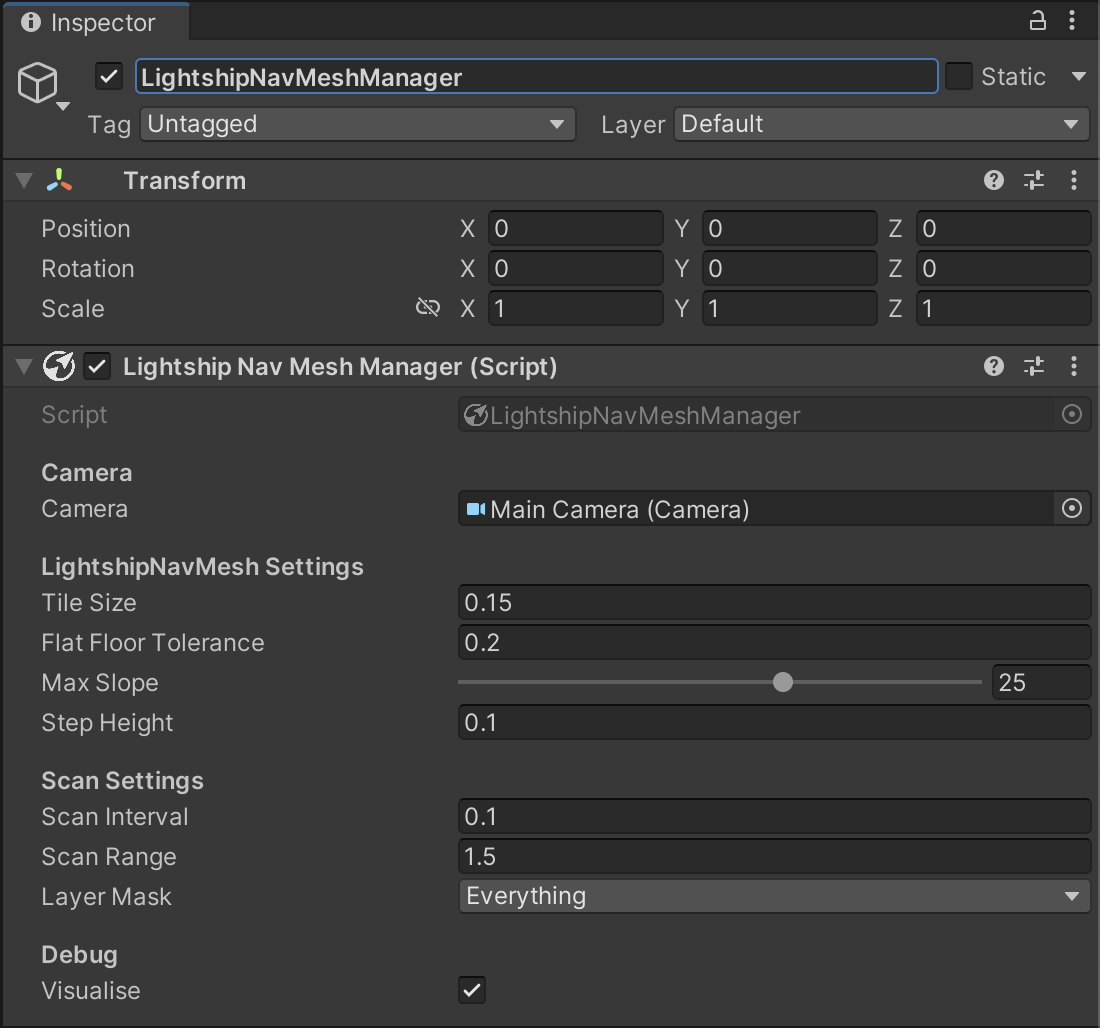Open the Tag dropdown showing Untagged
The width and height of the screenshot is (1100, 1028).
358,124
